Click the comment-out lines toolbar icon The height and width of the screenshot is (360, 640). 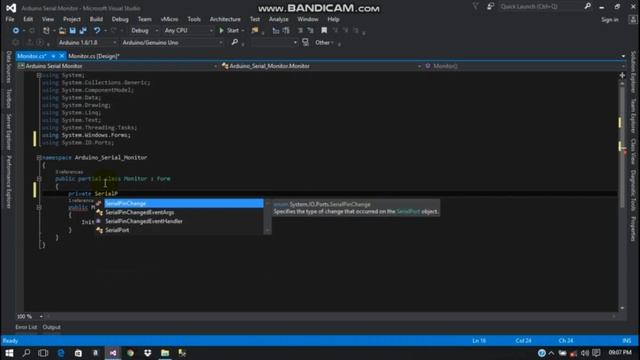[x=300, y=30]
